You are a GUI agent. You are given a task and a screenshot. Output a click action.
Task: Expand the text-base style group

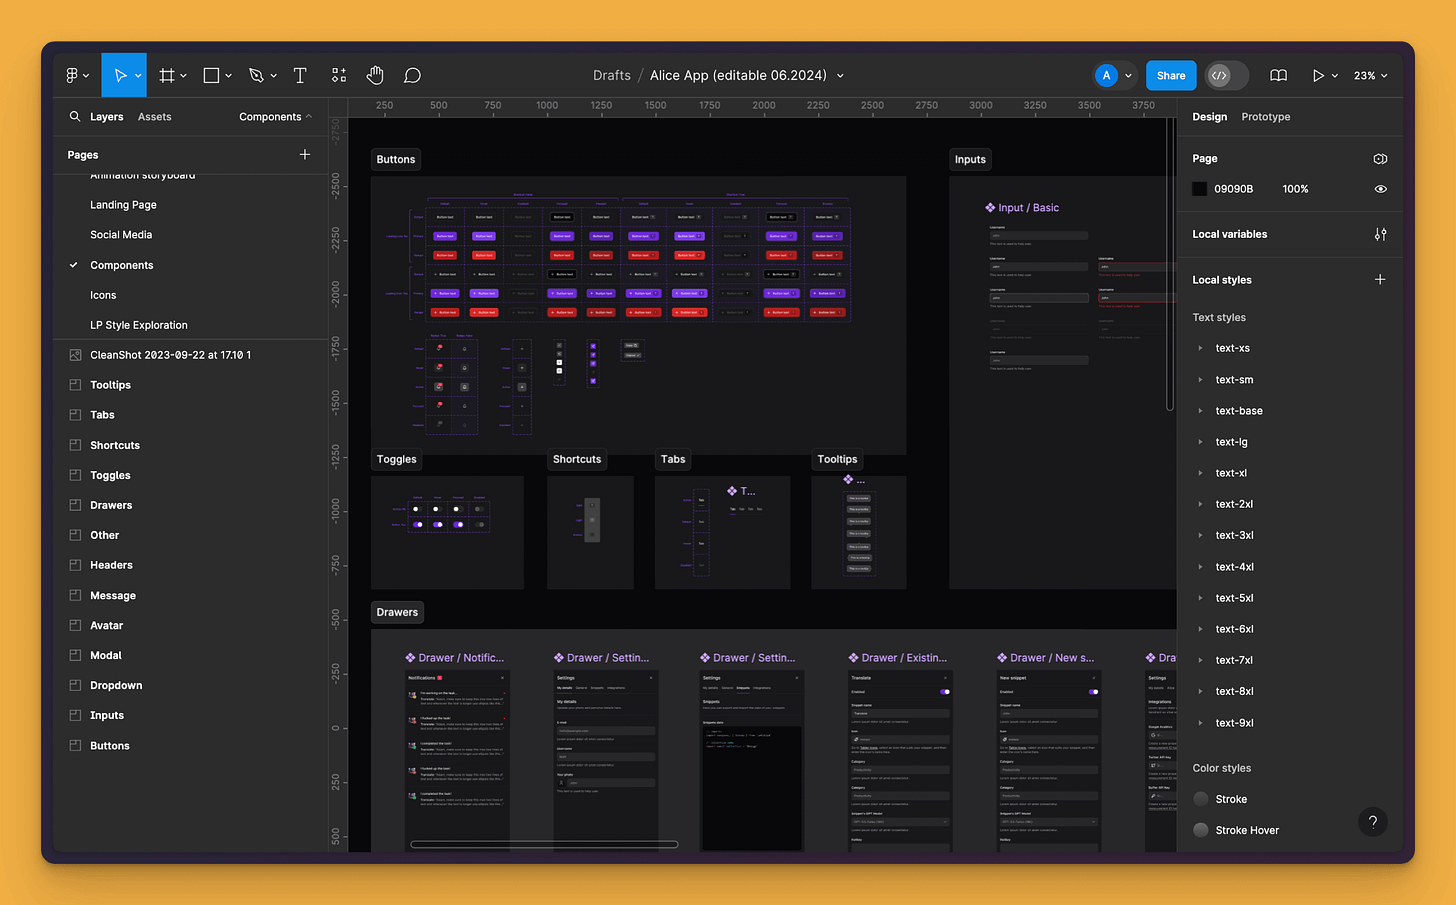(1200, 411)
